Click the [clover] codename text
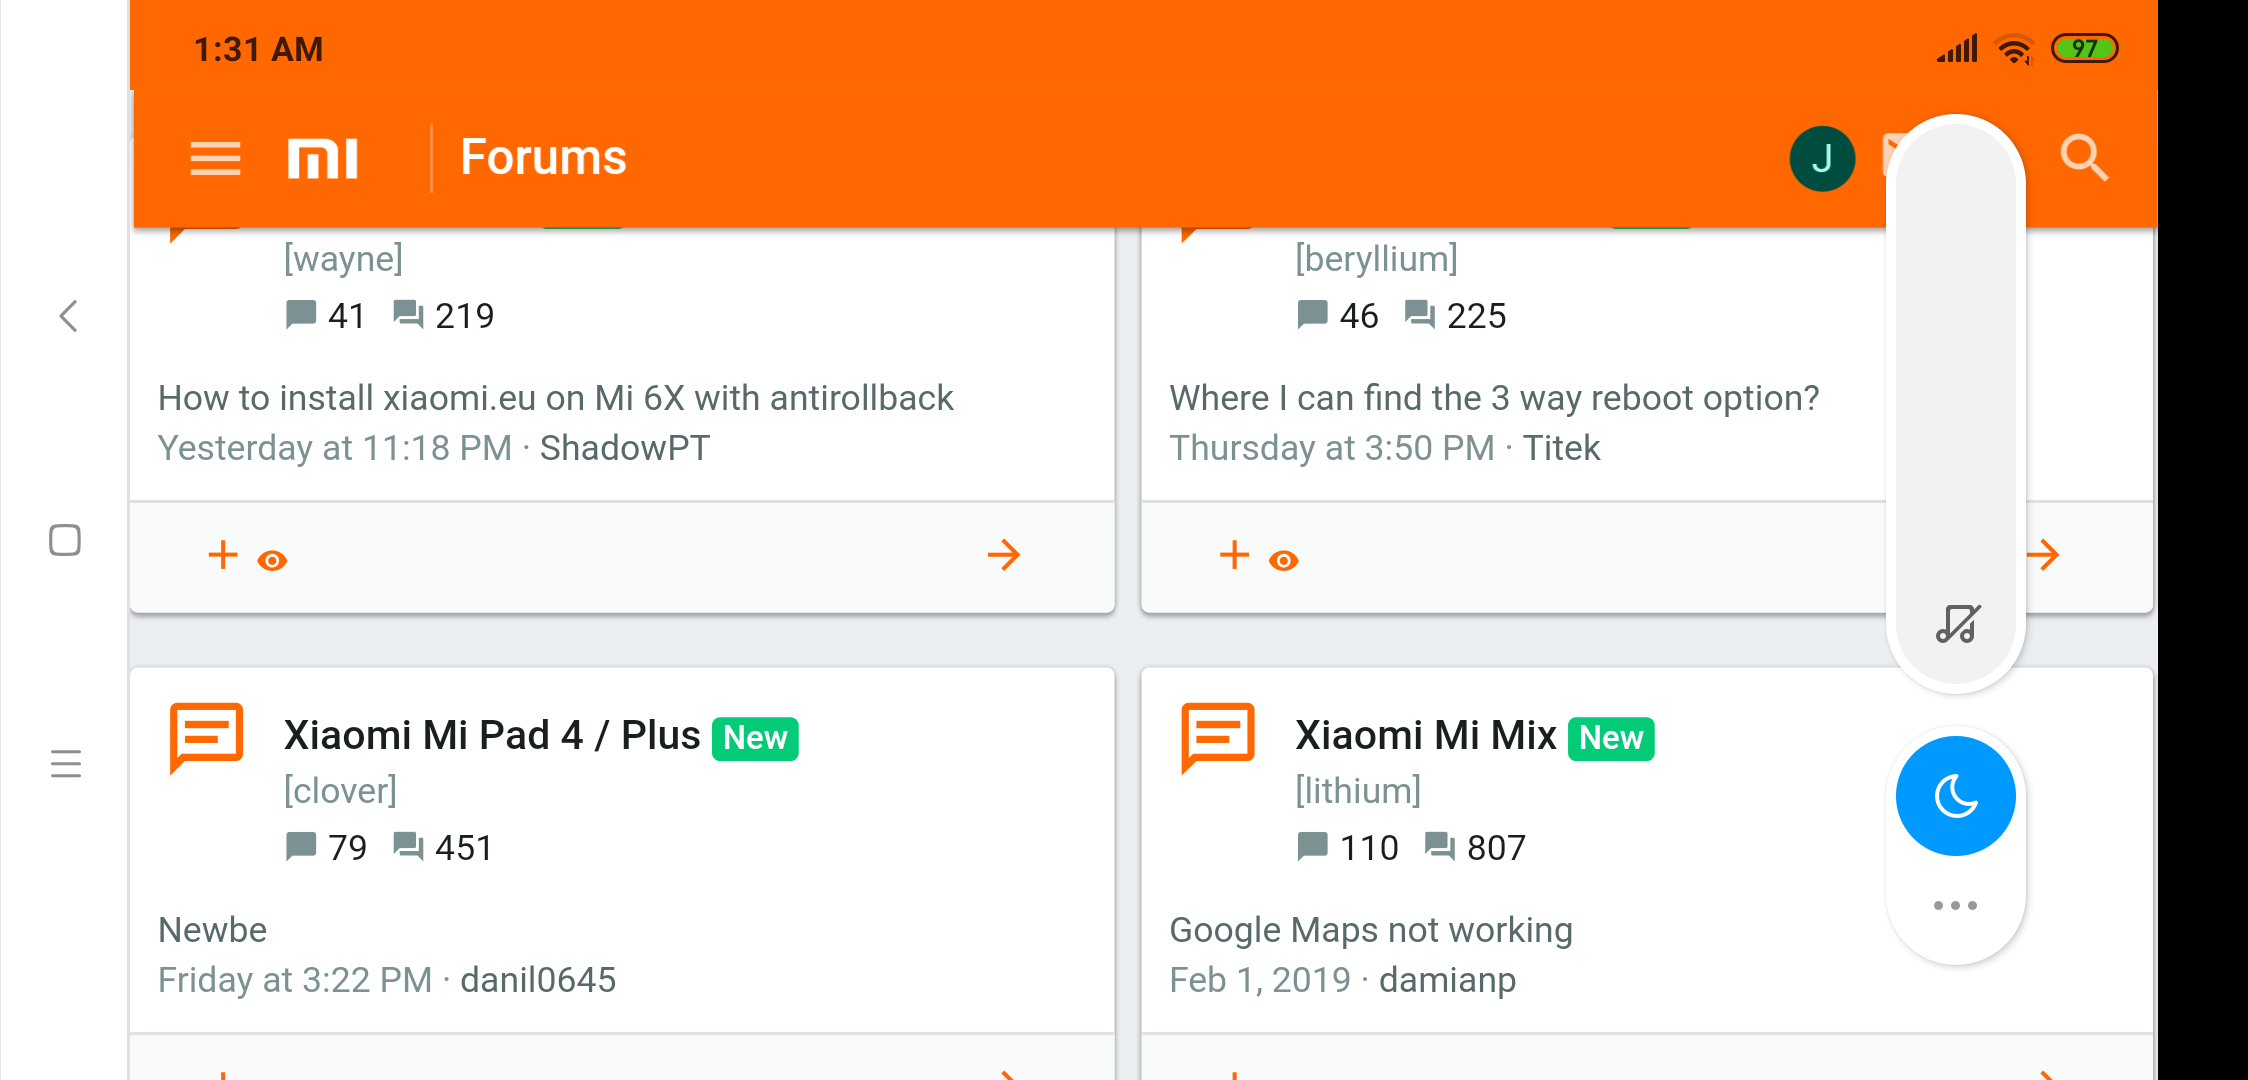 [340, 791]
